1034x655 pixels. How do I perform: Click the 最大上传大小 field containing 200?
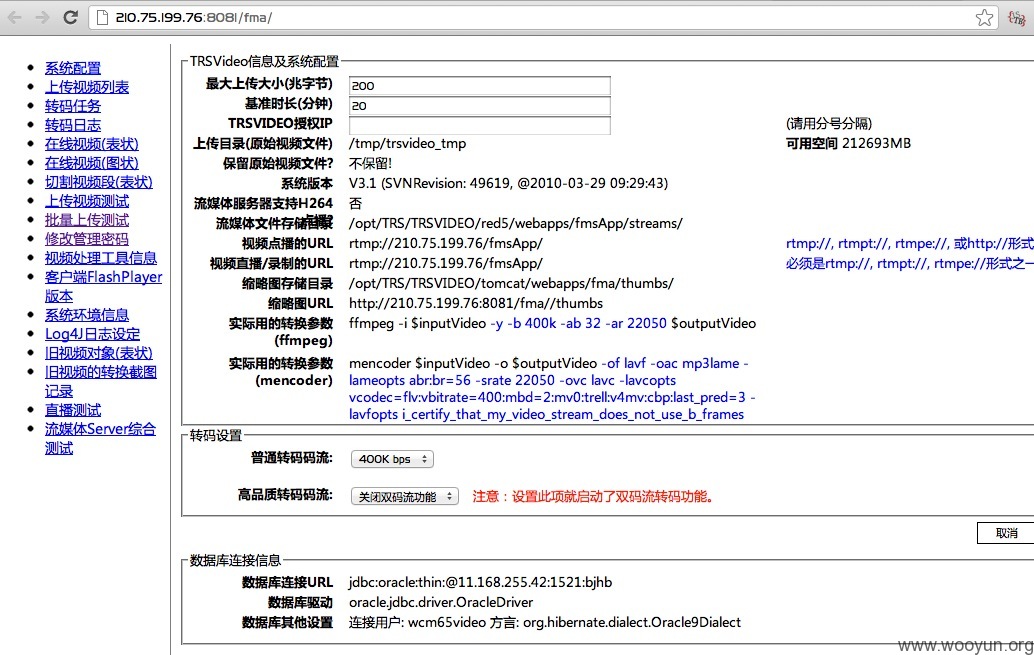[479, 86]
